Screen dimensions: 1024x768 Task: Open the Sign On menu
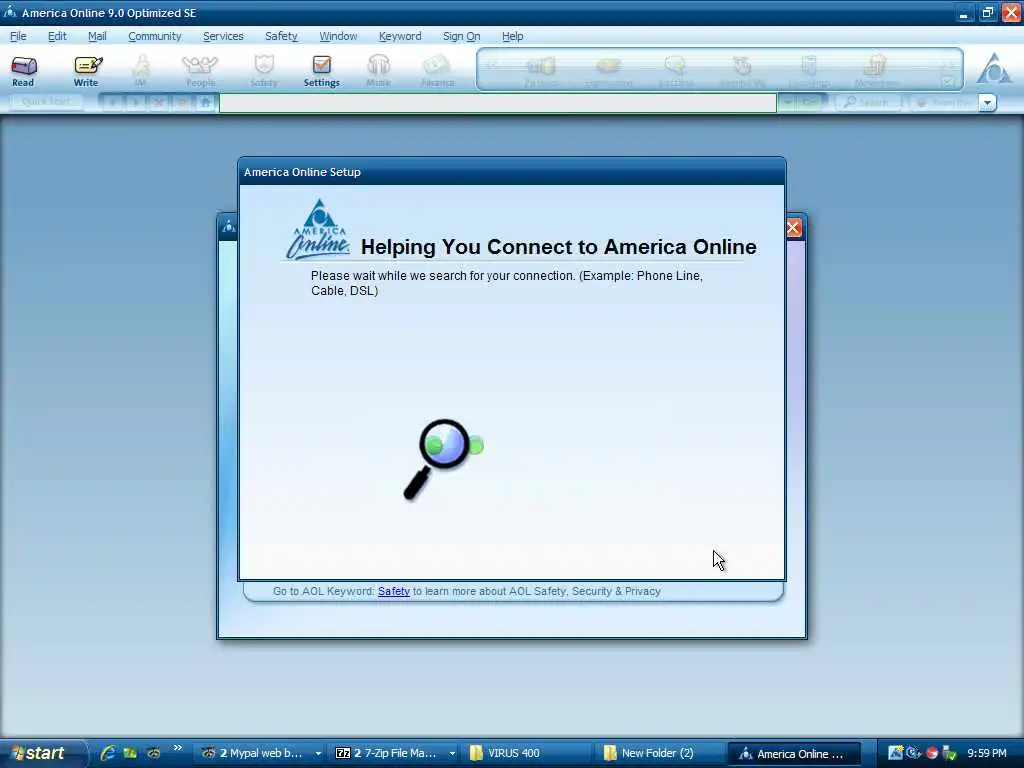click(x=462, y=36)
